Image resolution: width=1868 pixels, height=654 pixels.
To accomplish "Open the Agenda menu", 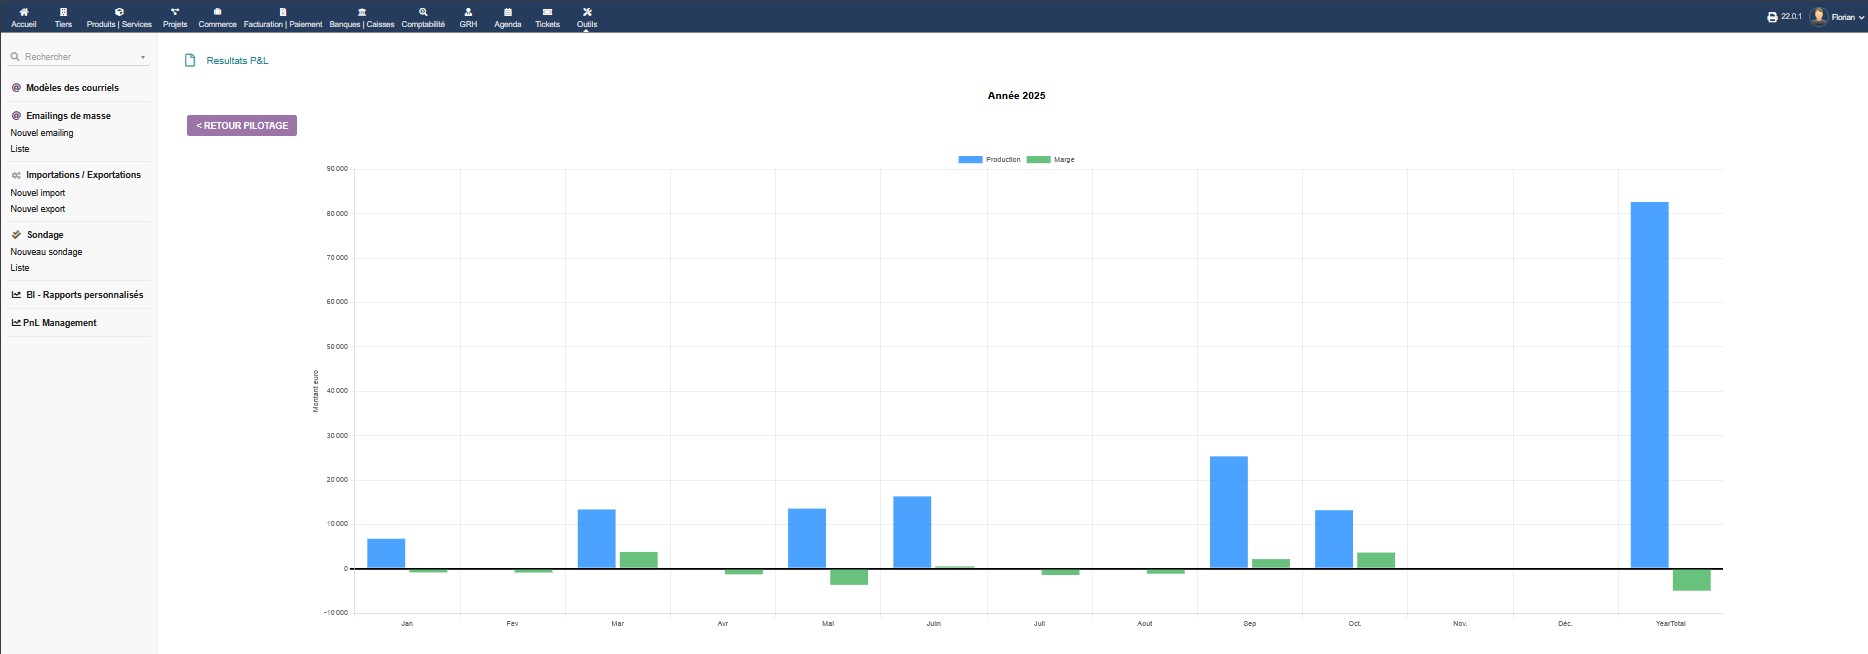I will [508, 17].
